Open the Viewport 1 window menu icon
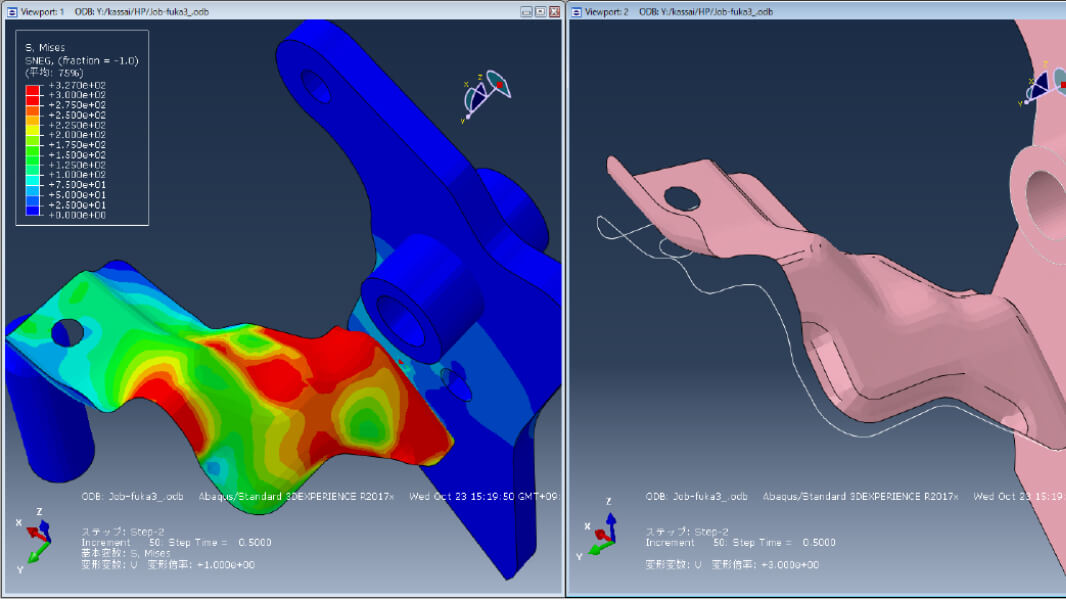Image resolution: width=1066 pixels, height=600 pixels. 12,12
